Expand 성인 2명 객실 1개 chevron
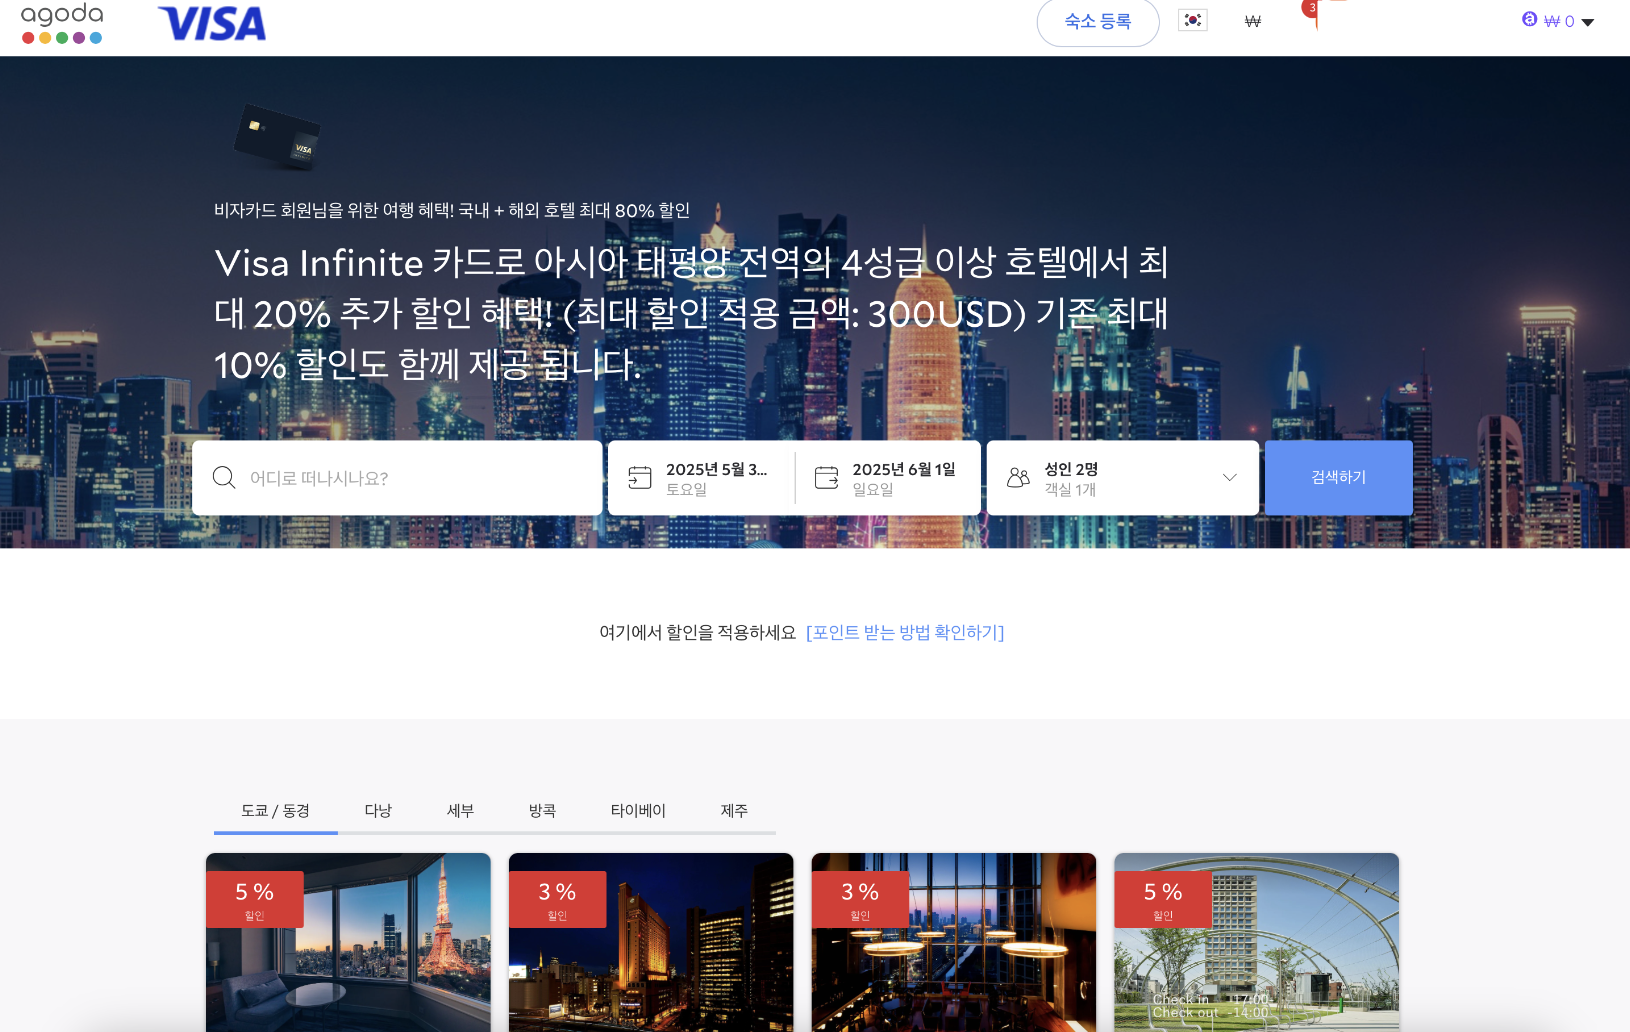This screenshot has width=1630, height=1032. click(x=1230, y=478)
